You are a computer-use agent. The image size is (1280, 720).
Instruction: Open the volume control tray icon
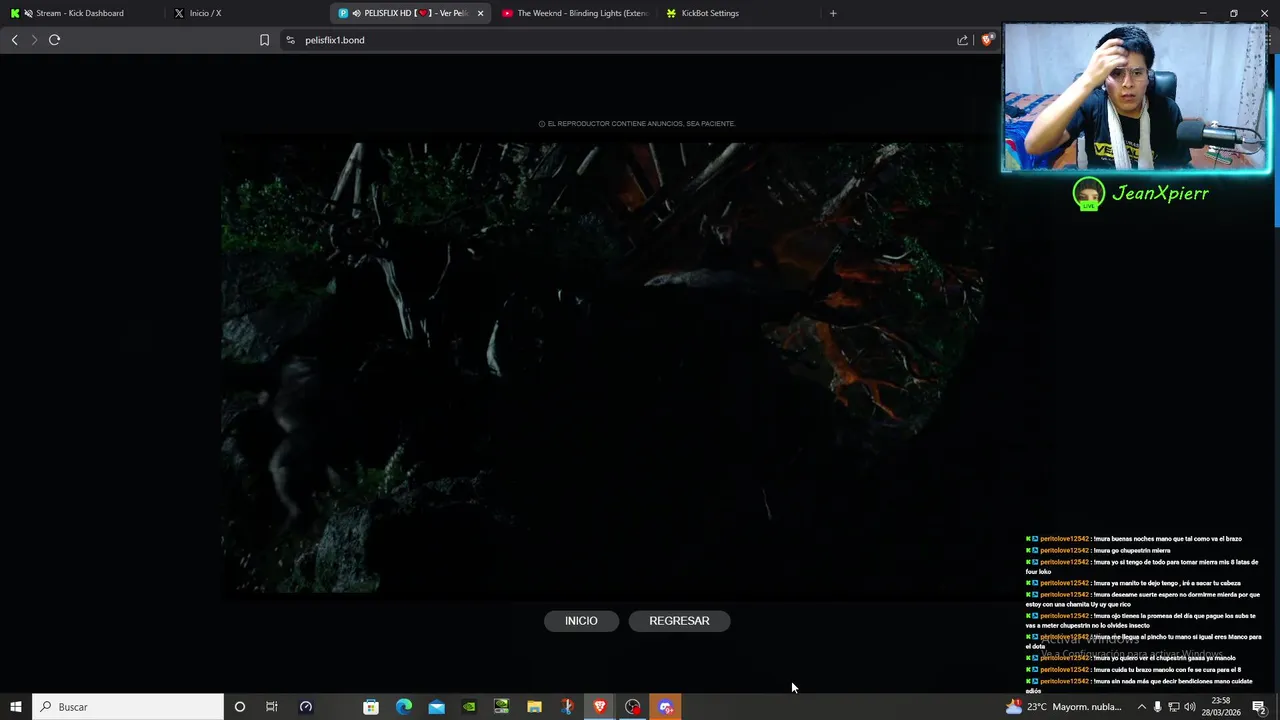1190,707
